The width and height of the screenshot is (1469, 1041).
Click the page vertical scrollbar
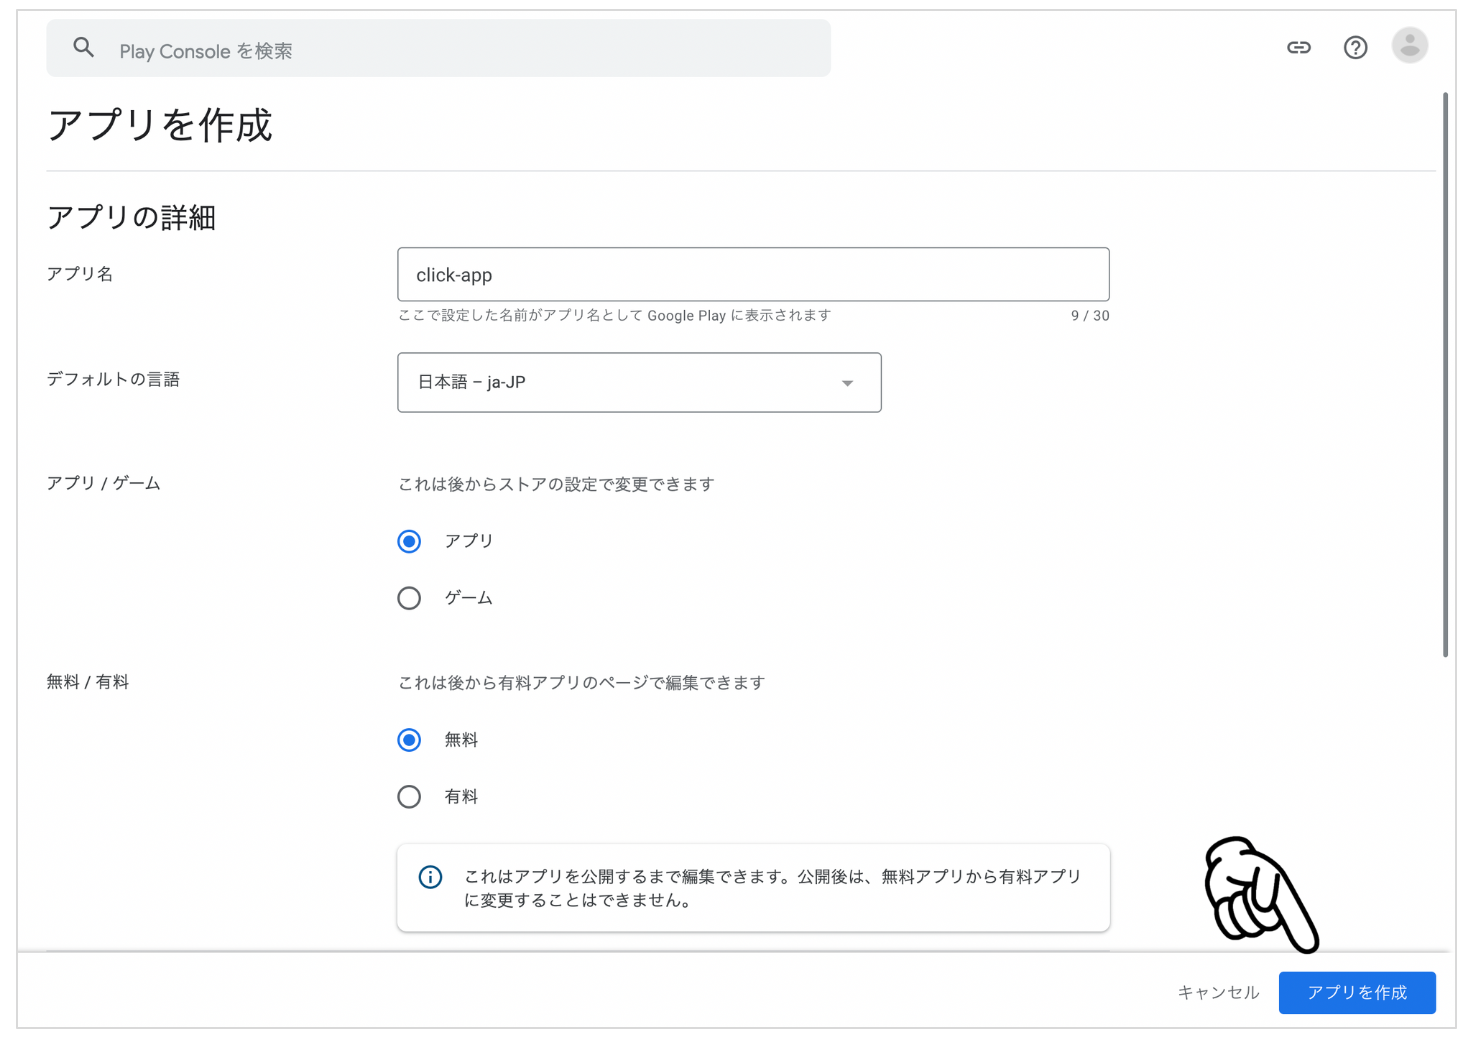[x=1445, y=375]
